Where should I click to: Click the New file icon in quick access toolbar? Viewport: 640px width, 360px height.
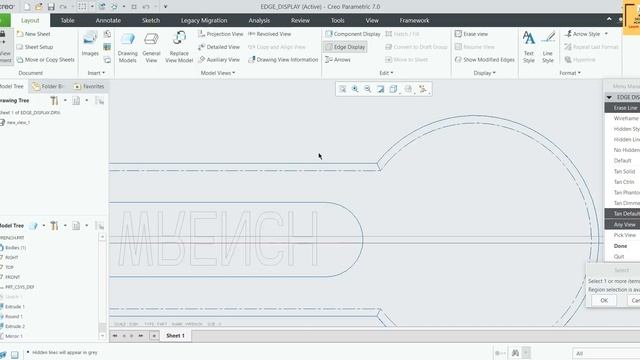(x=27, y=7)
